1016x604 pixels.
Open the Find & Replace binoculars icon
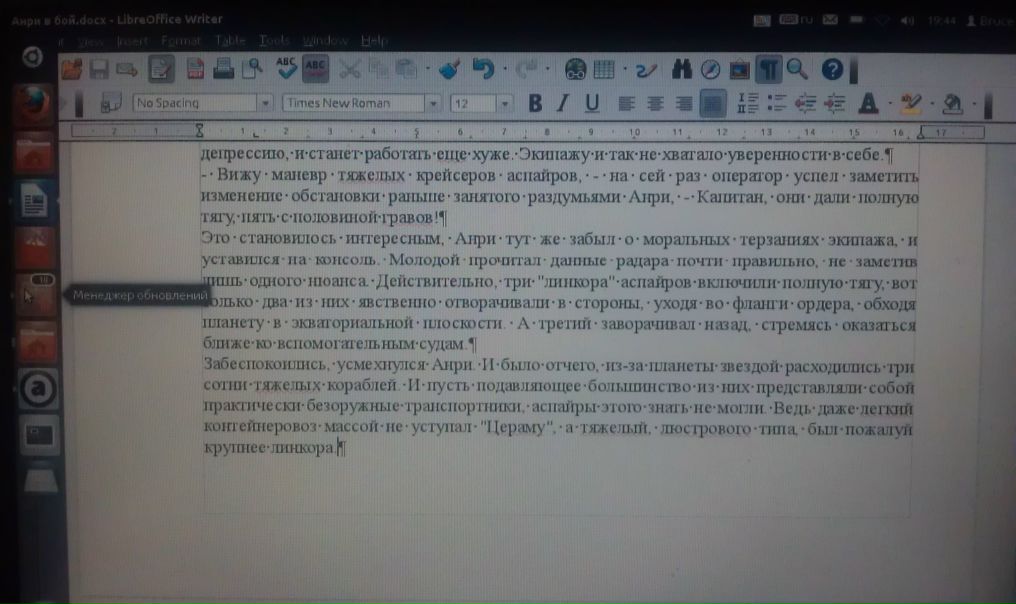point(684,69)
